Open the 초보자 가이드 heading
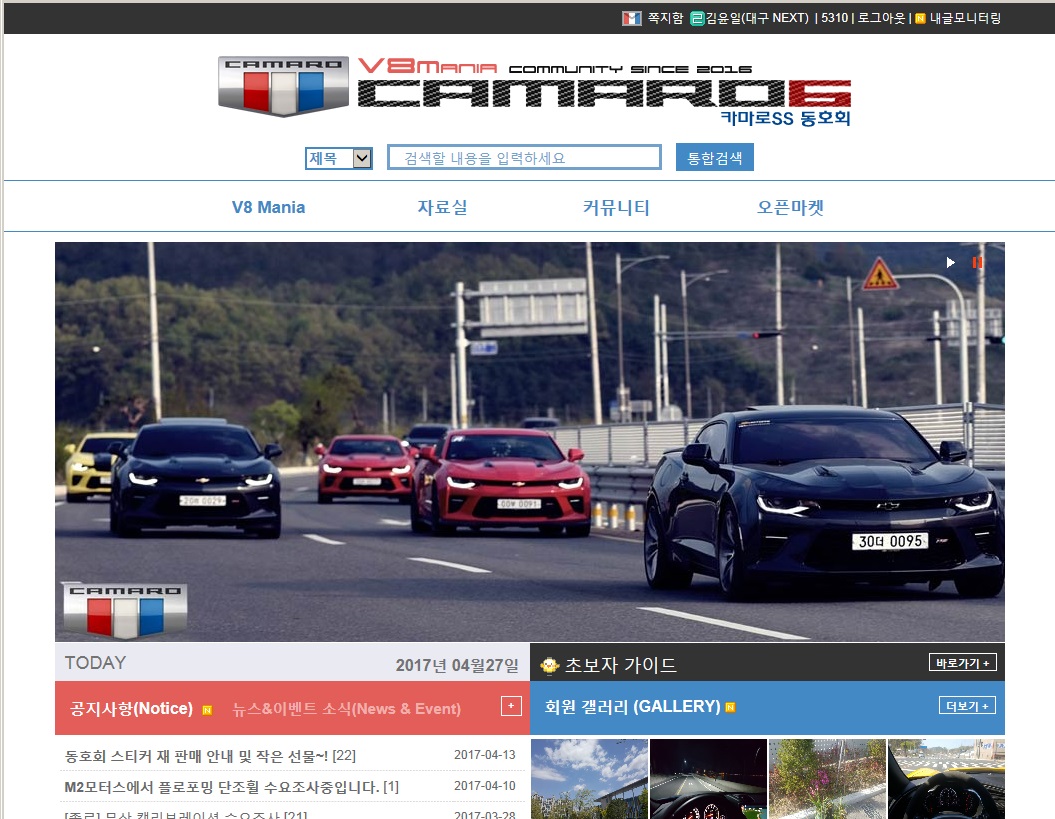1055x819 pixels. click(620, 665)
